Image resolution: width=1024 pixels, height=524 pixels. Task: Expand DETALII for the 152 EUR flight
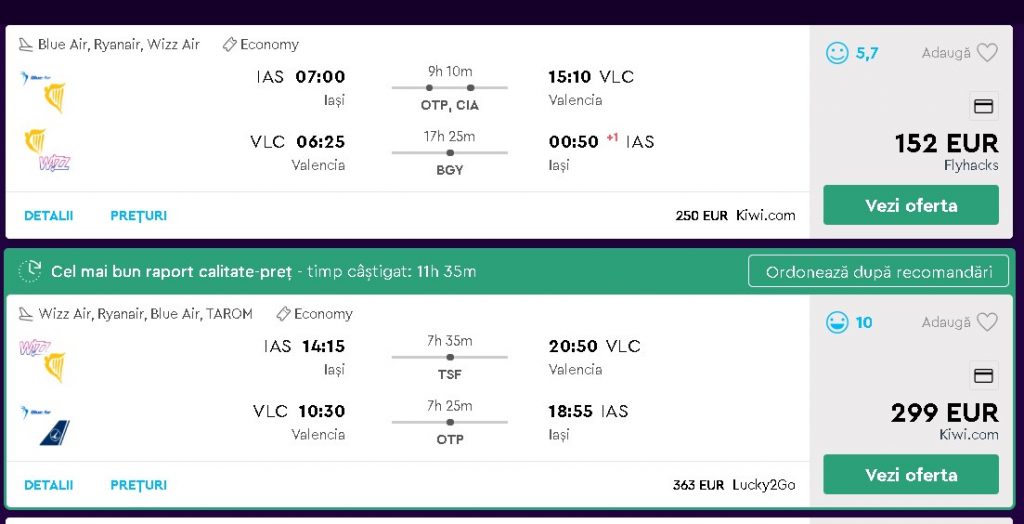click(x=49, y=215)
